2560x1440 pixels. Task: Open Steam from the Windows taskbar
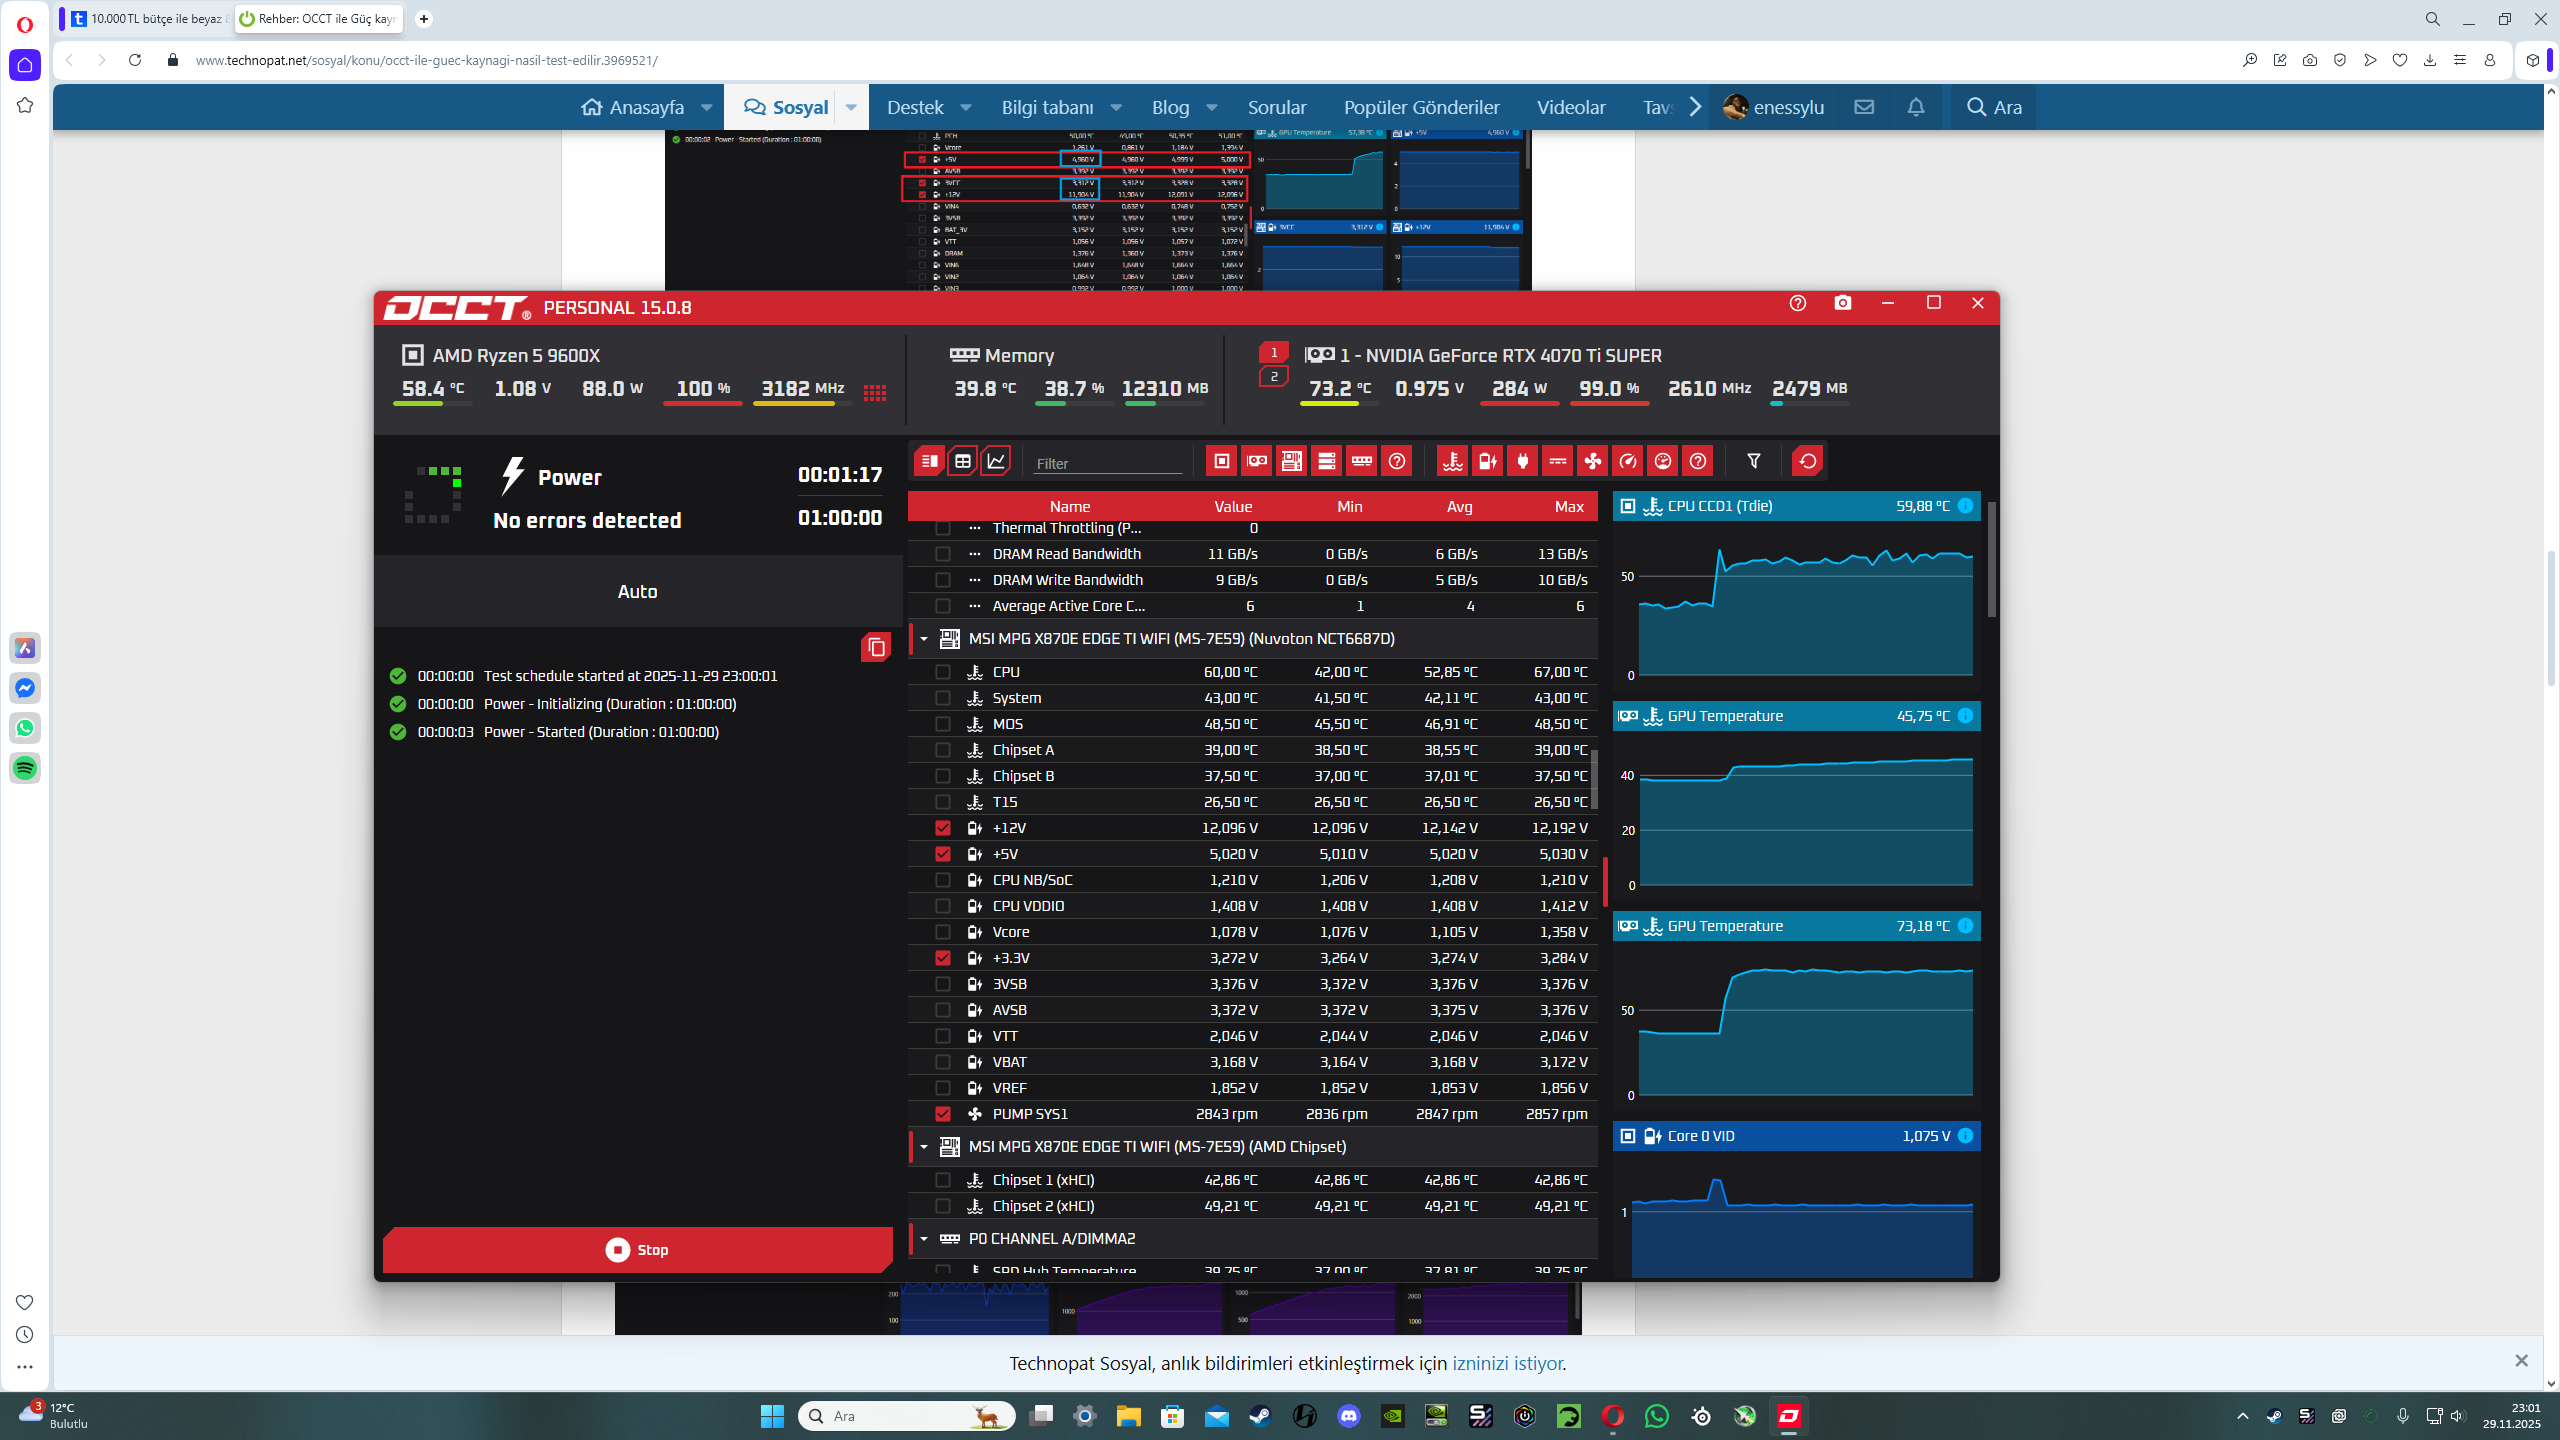click(1260, 1416)
